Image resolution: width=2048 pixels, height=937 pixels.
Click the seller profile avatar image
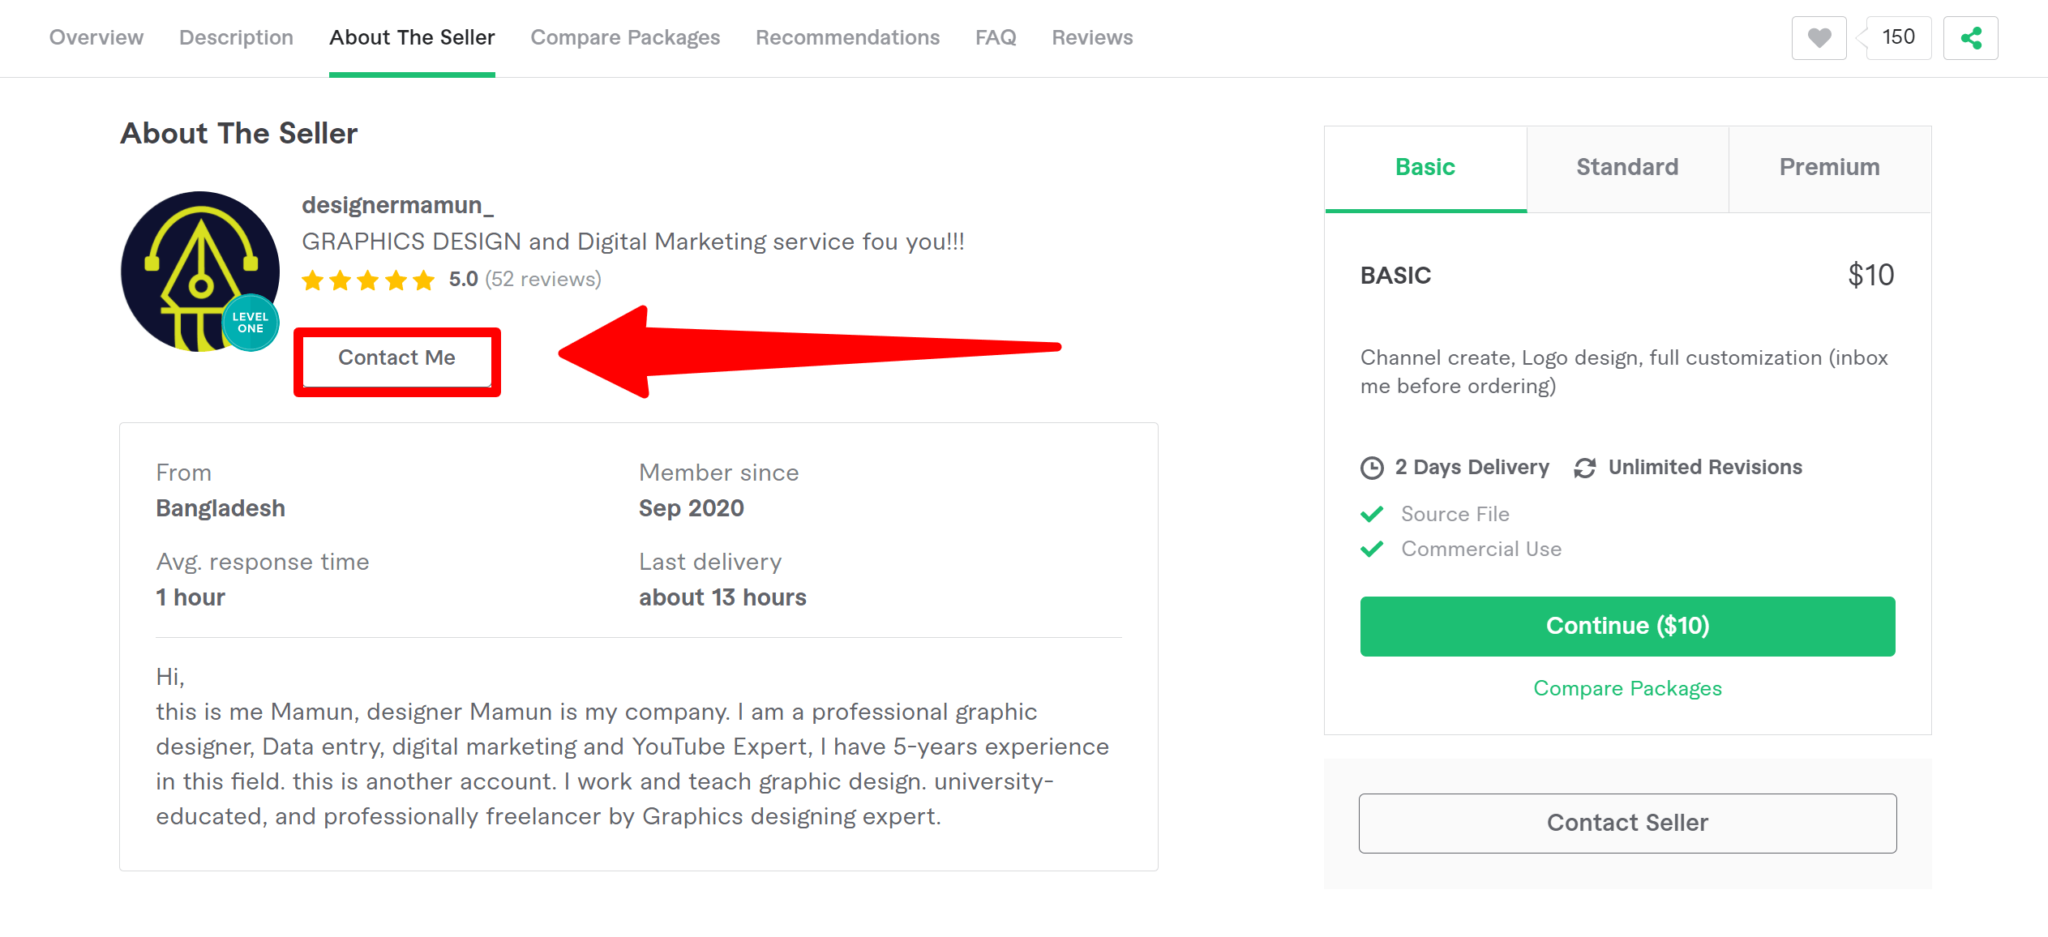click(x=200, y=271)
